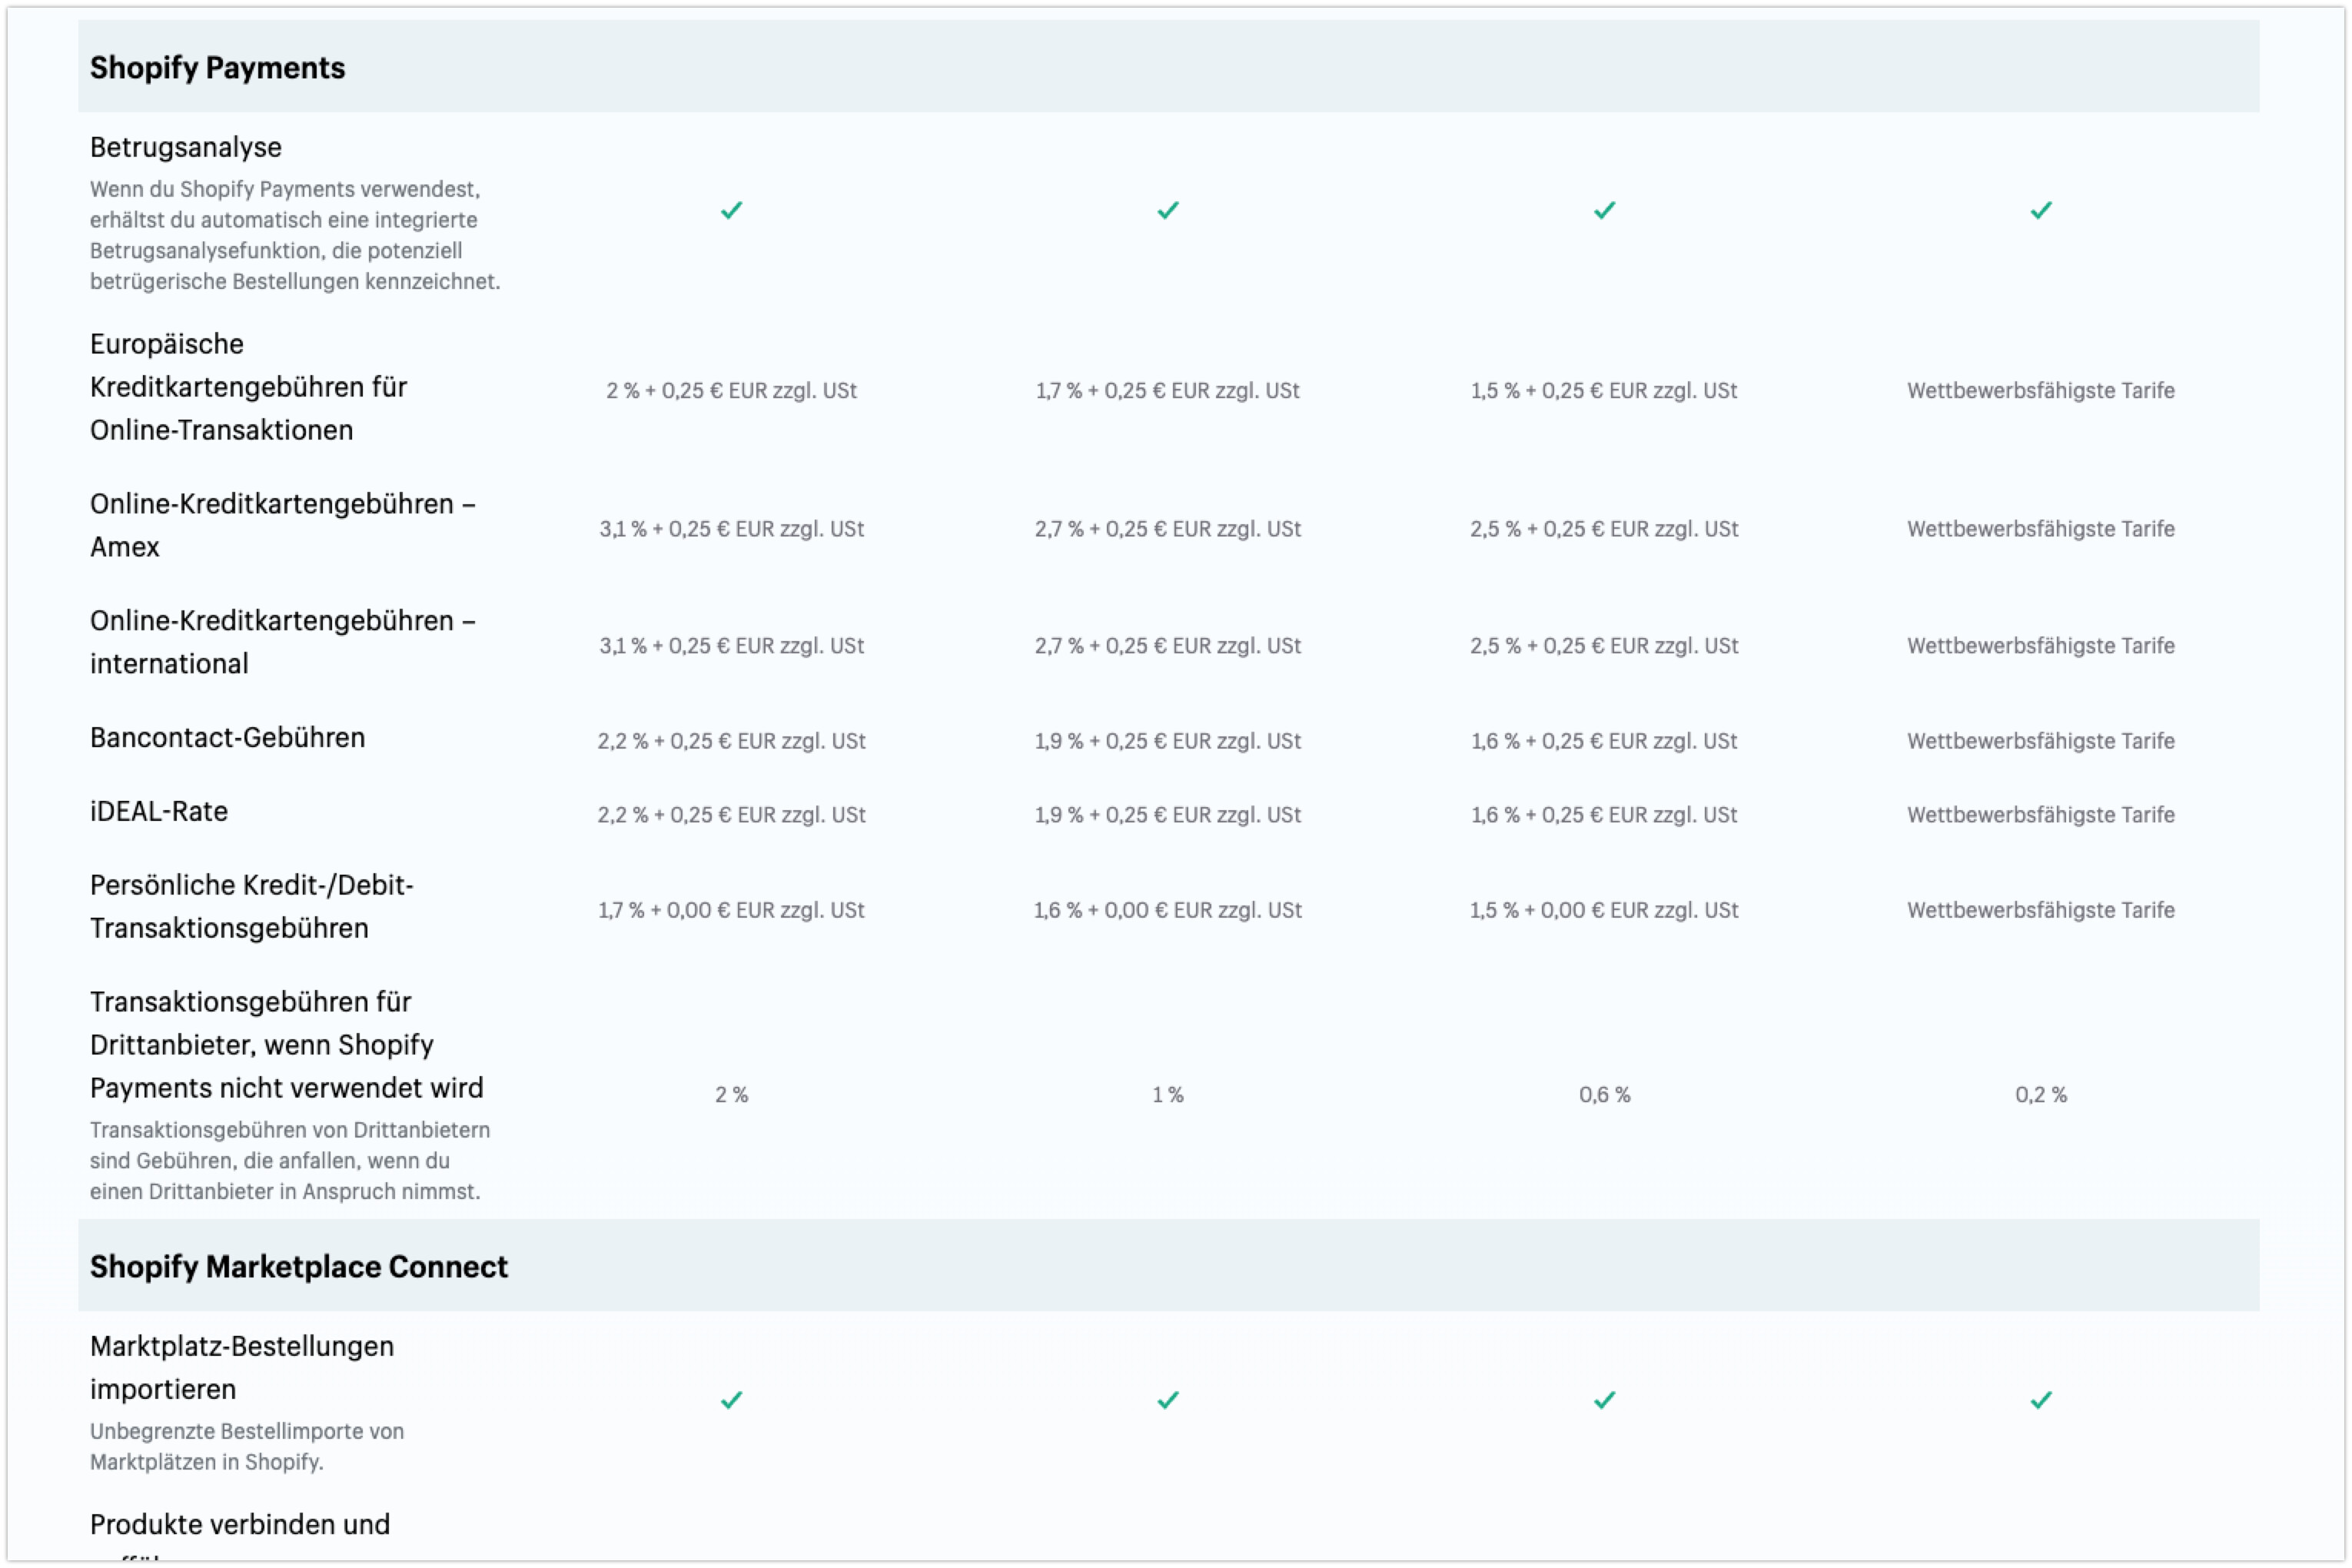Select the Betrugsanalyse row title
2352x1568 pixels.
coord(186,147)
